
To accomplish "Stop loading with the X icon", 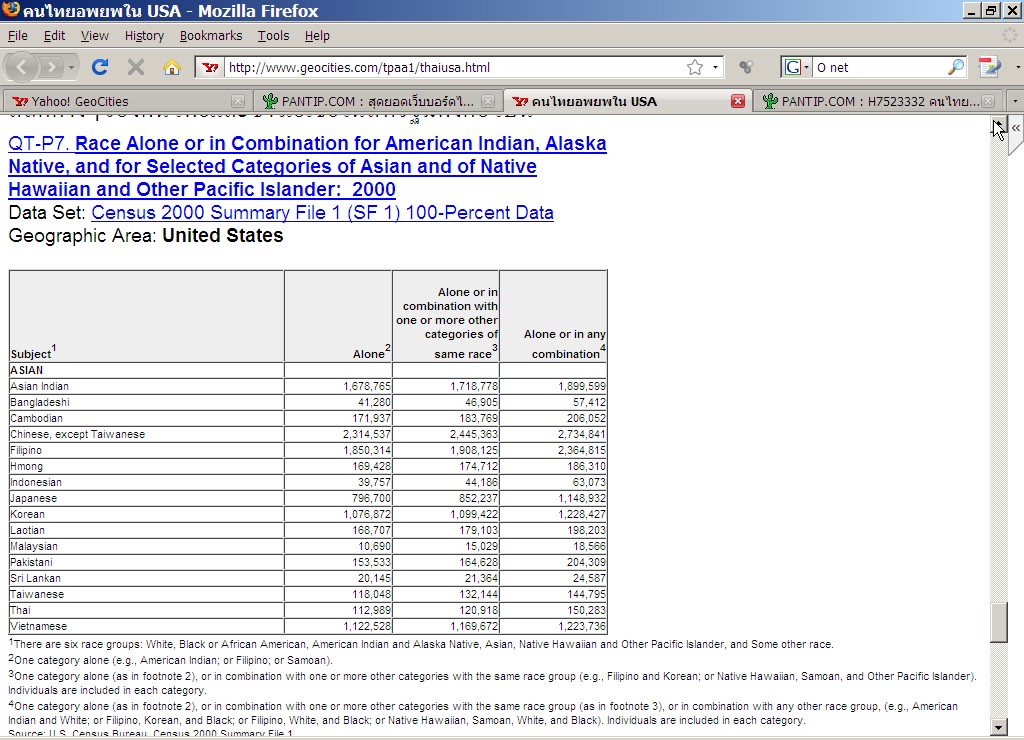I will (x=136, y=67).
